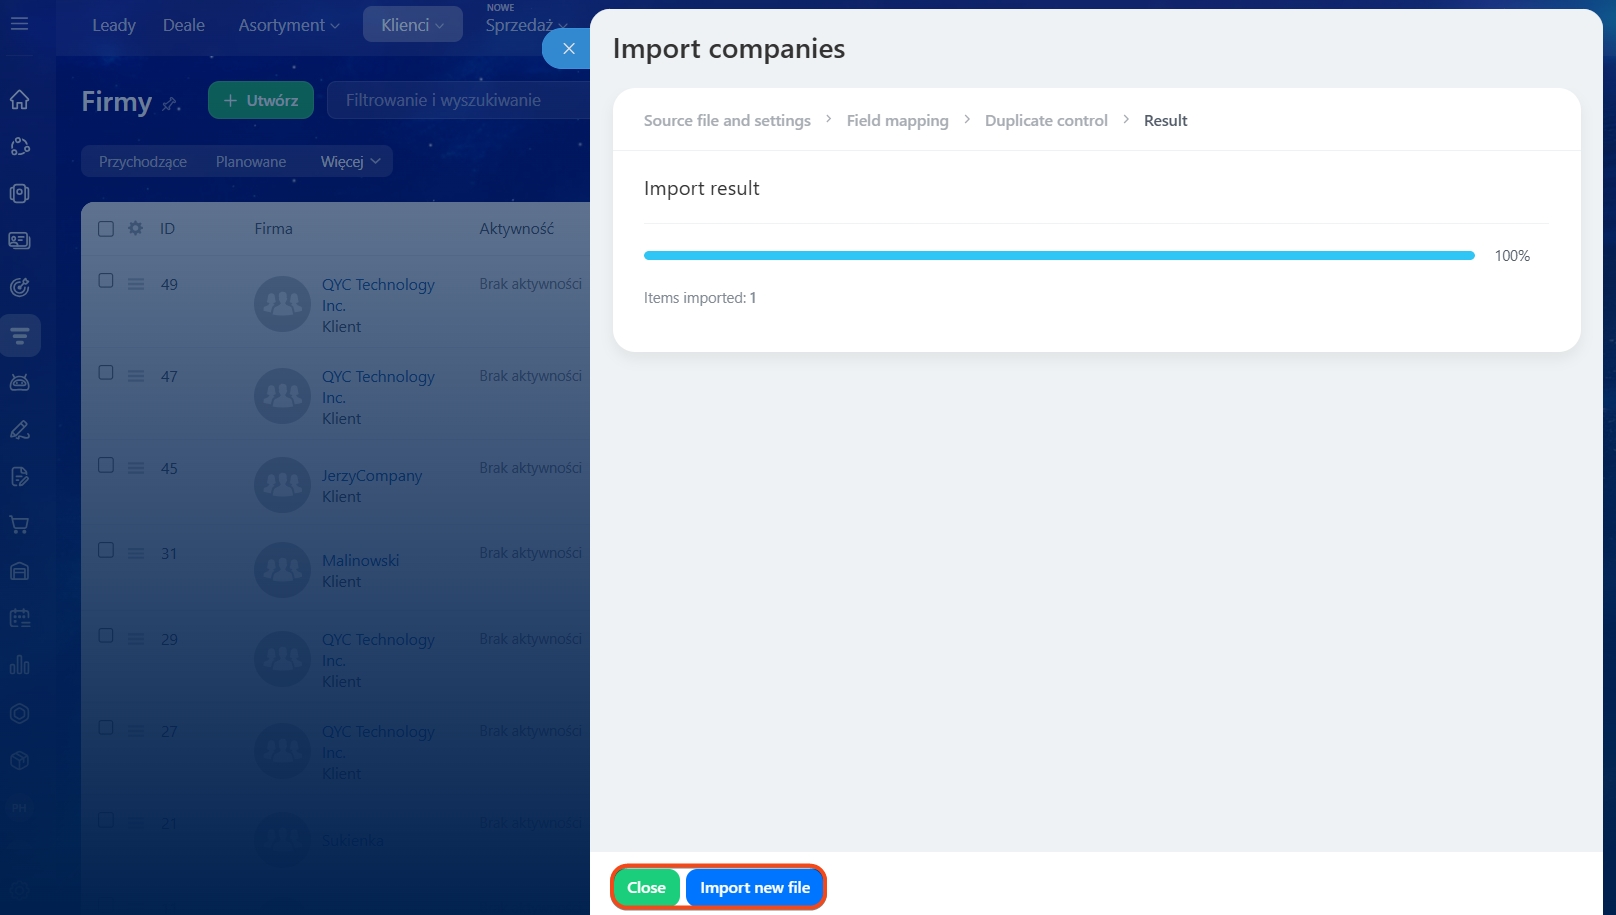Open table settings gear icon
1616x915 pixels.
pyautogui.click(x=135, y=228)
